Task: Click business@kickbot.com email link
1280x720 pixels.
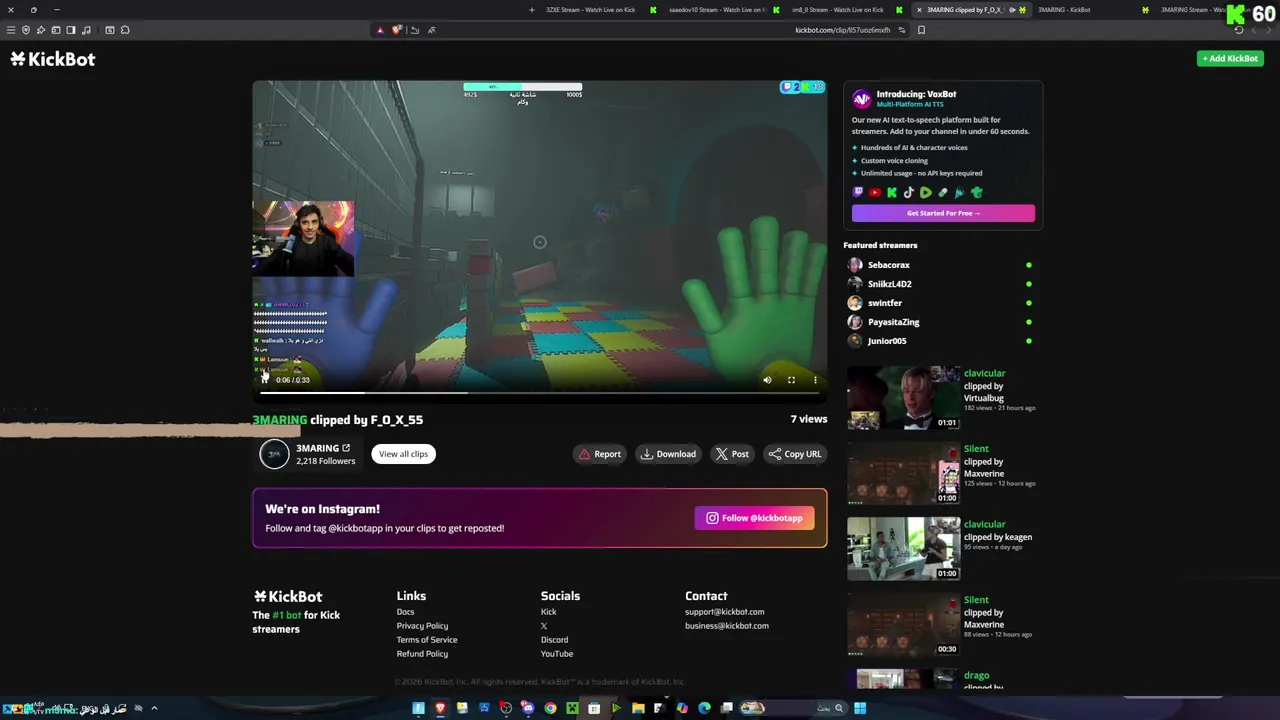Action: click(x=727, y=626)
